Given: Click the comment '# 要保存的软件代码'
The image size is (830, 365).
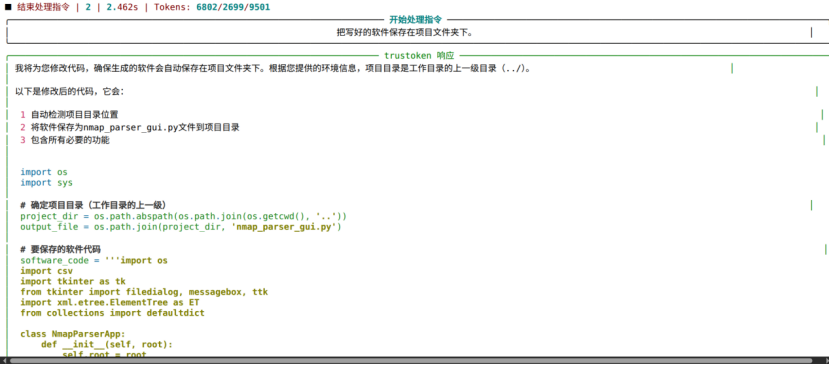Looking at the screenshot, I should 60,249.
